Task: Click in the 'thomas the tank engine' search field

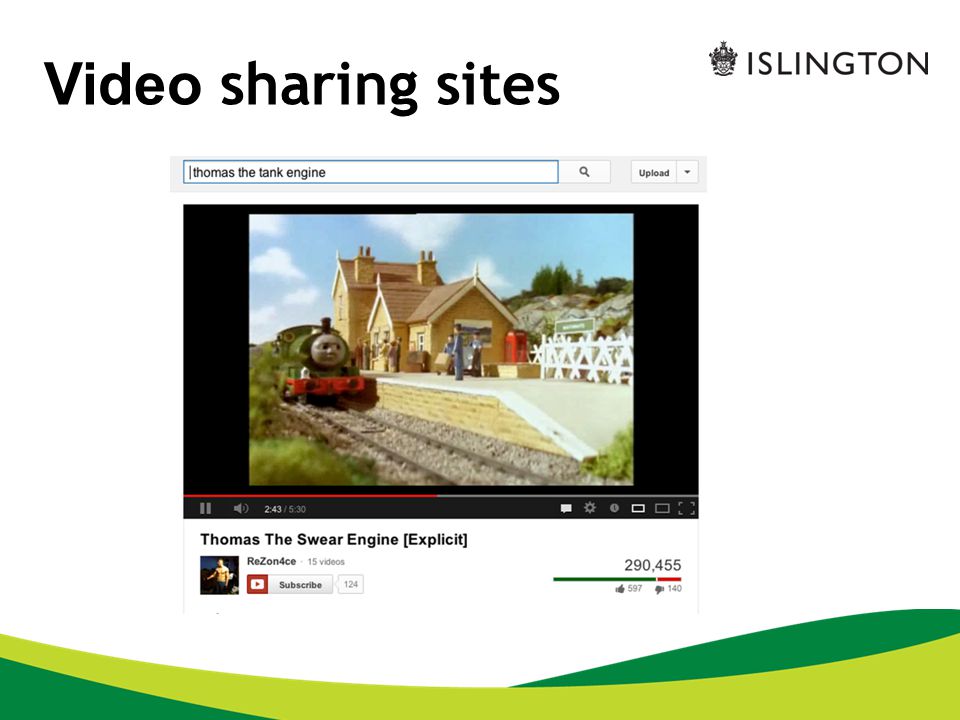Action: (x=371, y=172)
